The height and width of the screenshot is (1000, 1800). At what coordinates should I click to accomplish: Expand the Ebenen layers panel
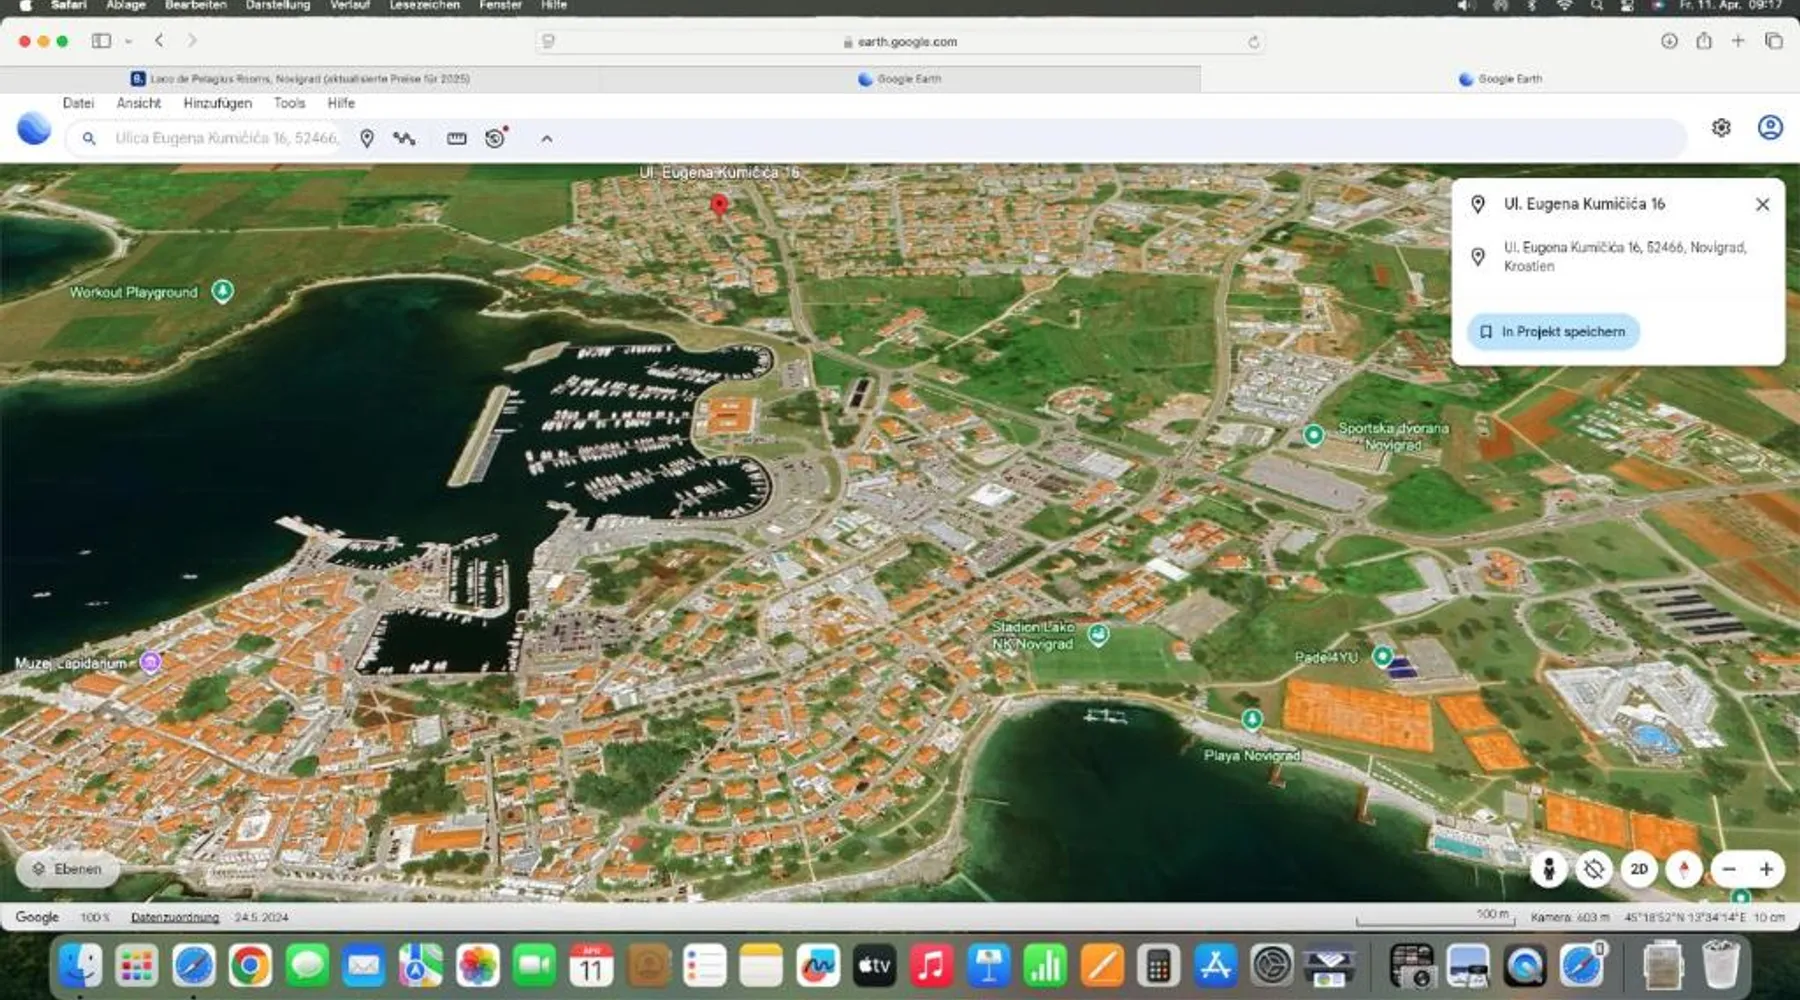(x=67, y=869)
